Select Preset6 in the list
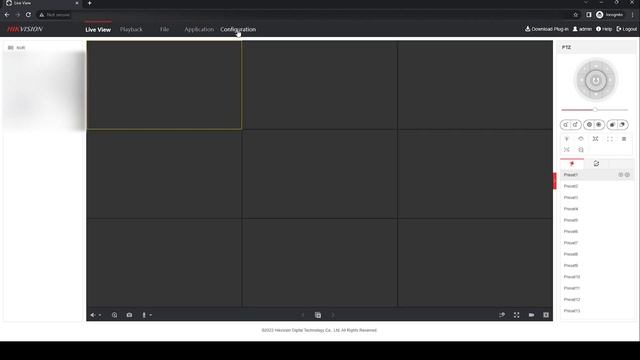The width and height of the screenshot is (640, 360). pos(597,231)
